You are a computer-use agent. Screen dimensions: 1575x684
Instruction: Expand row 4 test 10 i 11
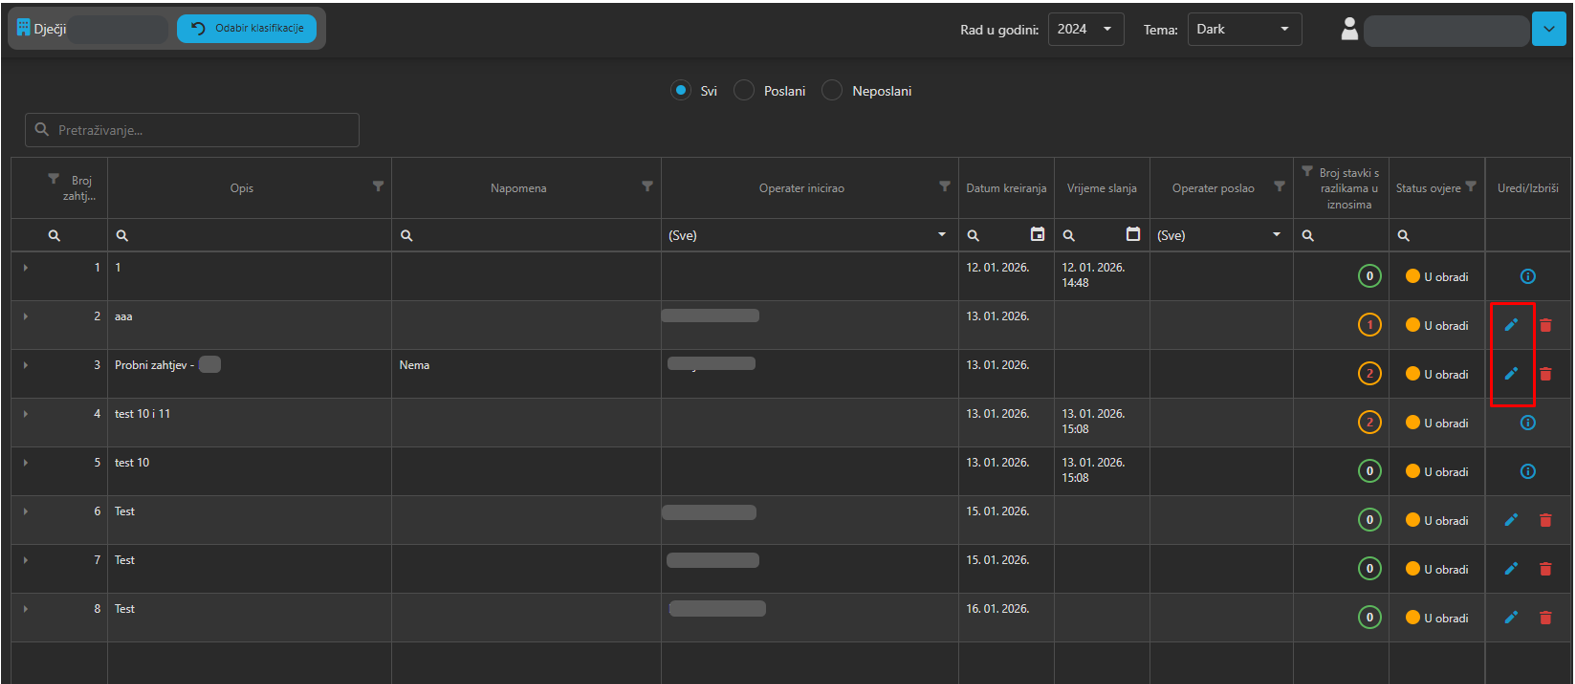point(26,414)
